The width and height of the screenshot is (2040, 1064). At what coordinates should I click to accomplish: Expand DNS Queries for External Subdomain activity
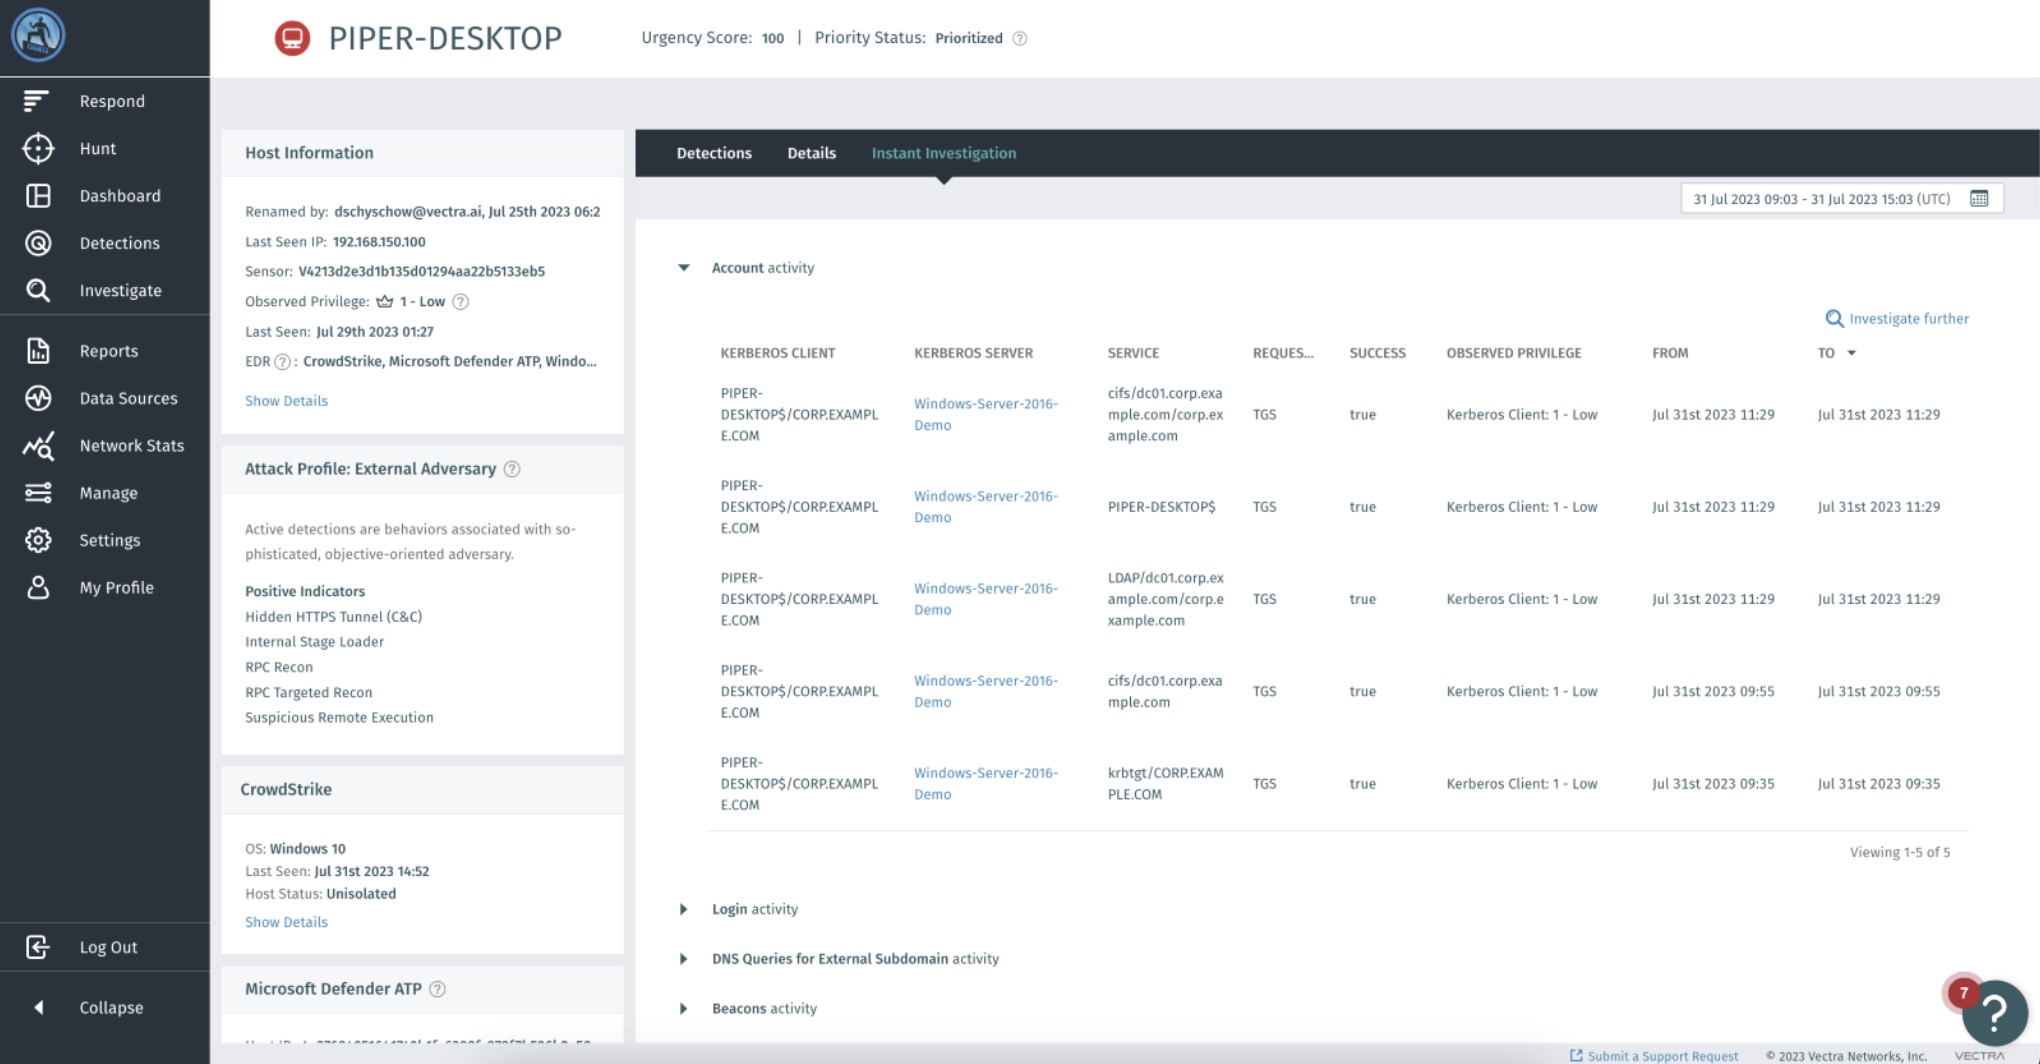click(684, 959)
